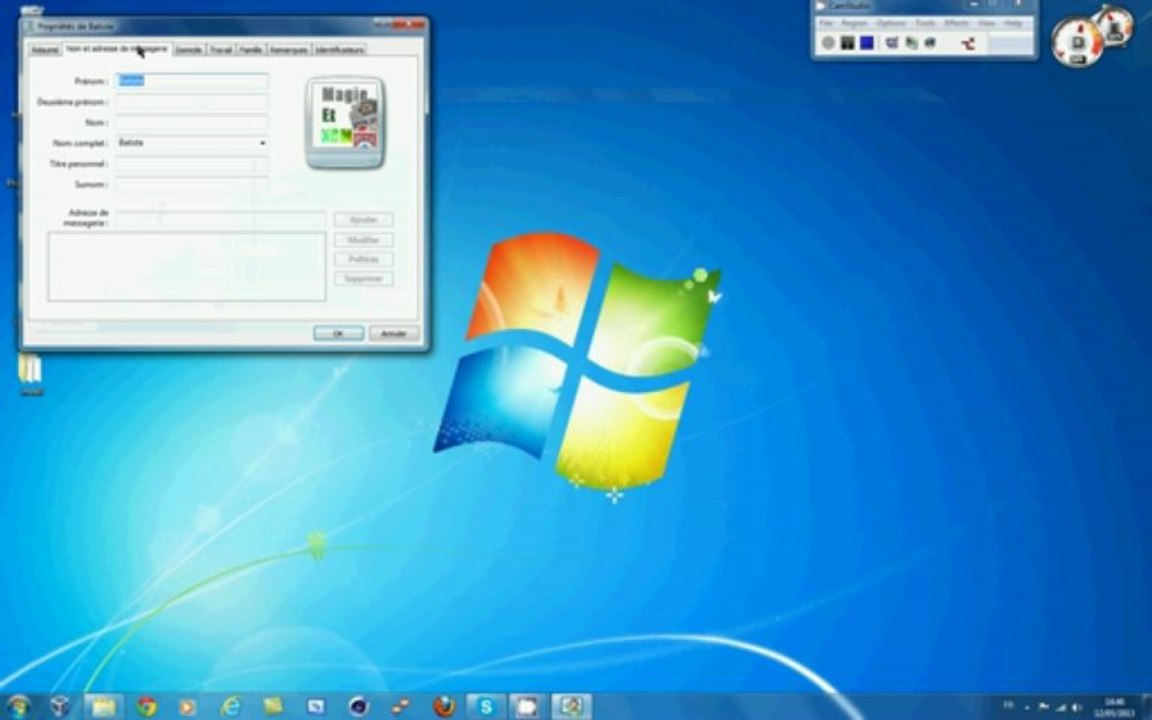Open Skype from the taskbar

(486, 707)
